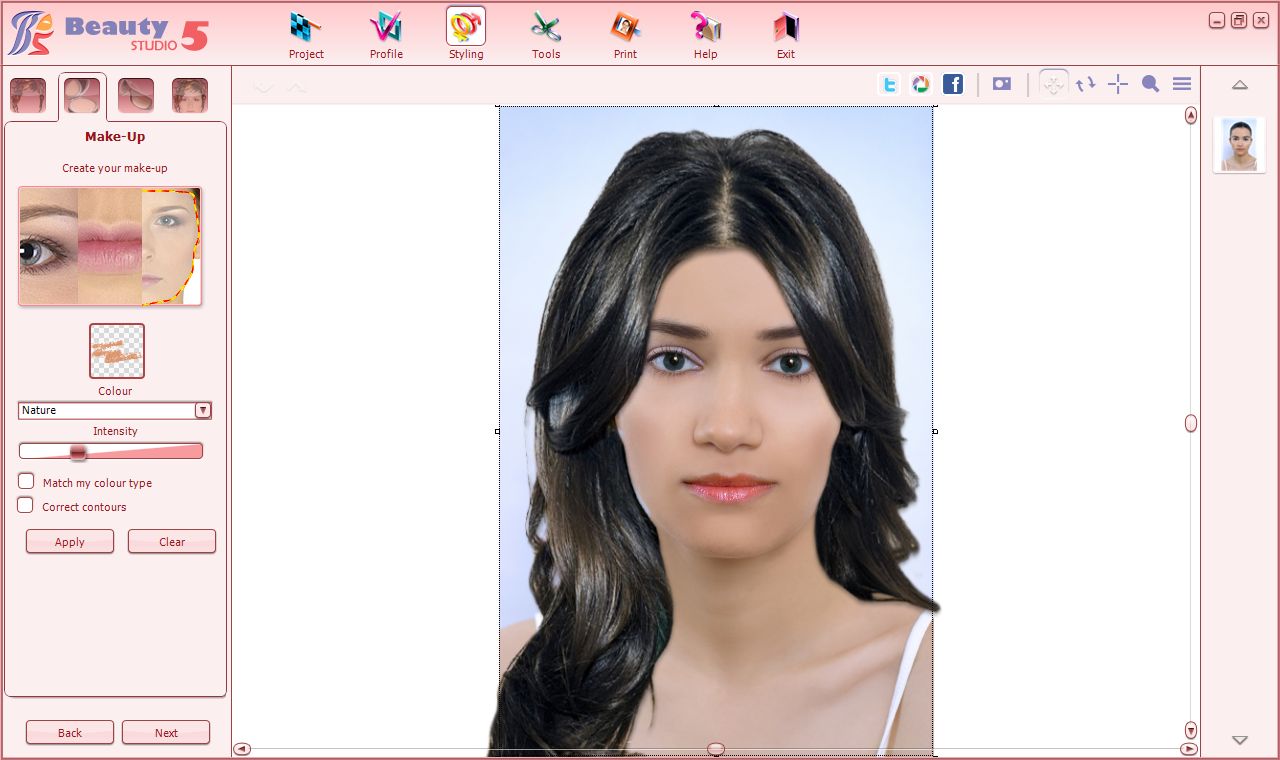Click the greyed-out up chevron in toolbar
The image size is (1280, 760).
point(296,88)
